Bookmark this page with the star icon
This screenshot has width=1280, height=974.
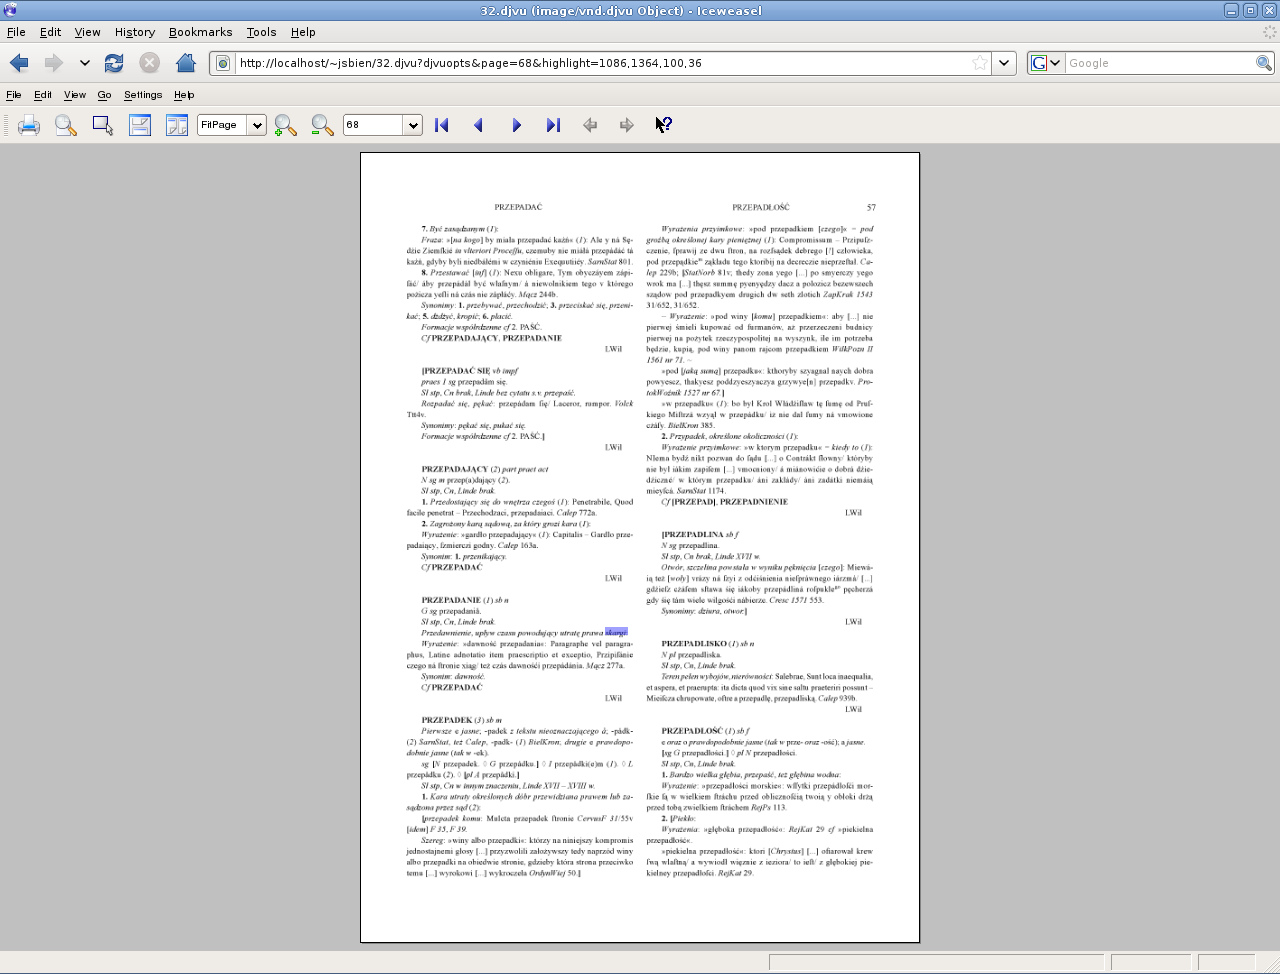tap(980, 63)
